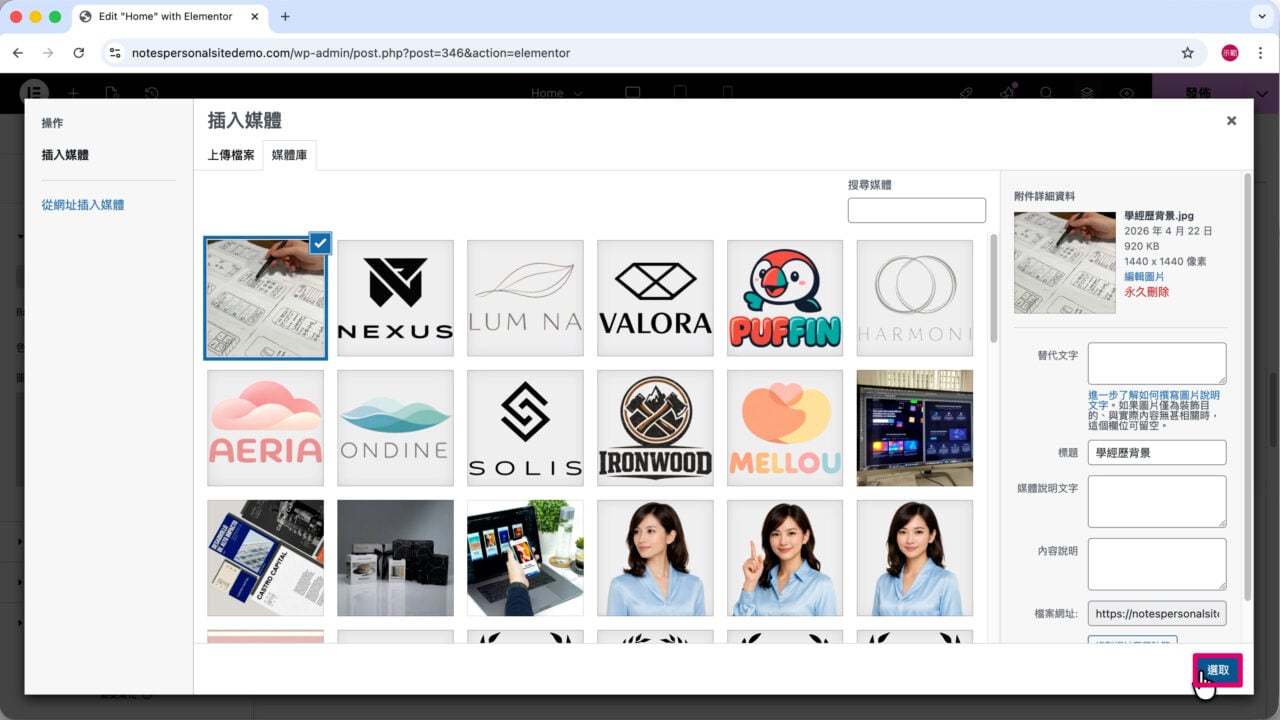Go back in browser history
The height and width of the screenshot is (720, 1280).
point(18,53)
